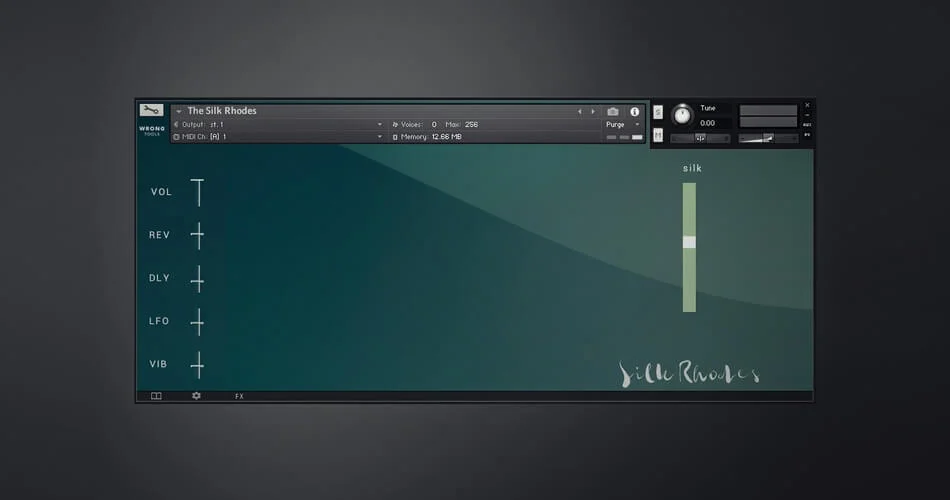This screenshot has height=500, width=950.
Task: Click the wrench instrument edit icon
Action: (x=151, y=110)
